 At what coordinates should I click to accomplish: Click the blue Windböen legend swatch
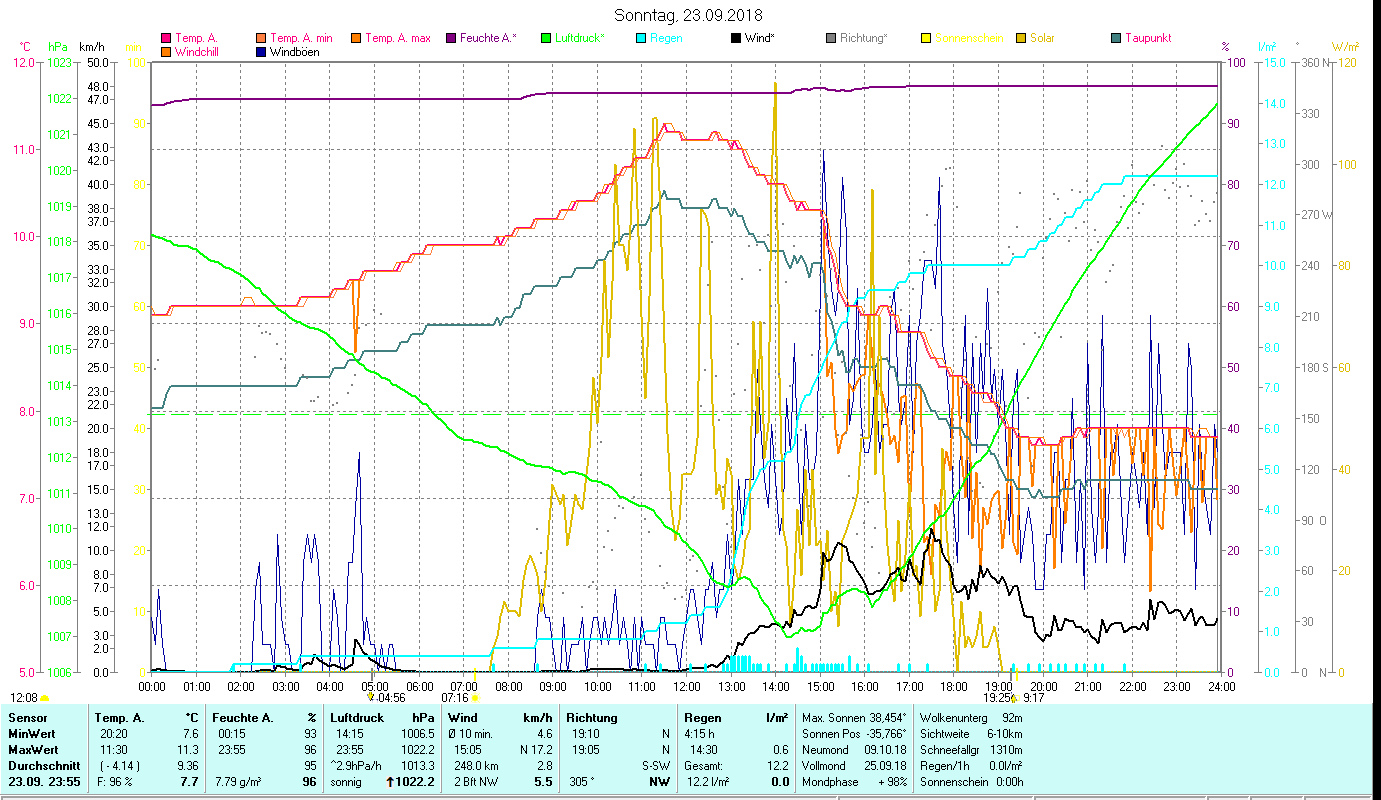click(262, 51)
